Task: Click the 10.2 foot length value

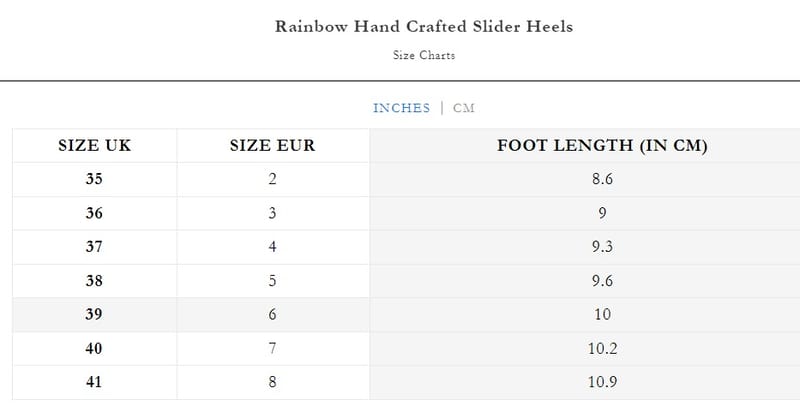Action: click(602, 349)
